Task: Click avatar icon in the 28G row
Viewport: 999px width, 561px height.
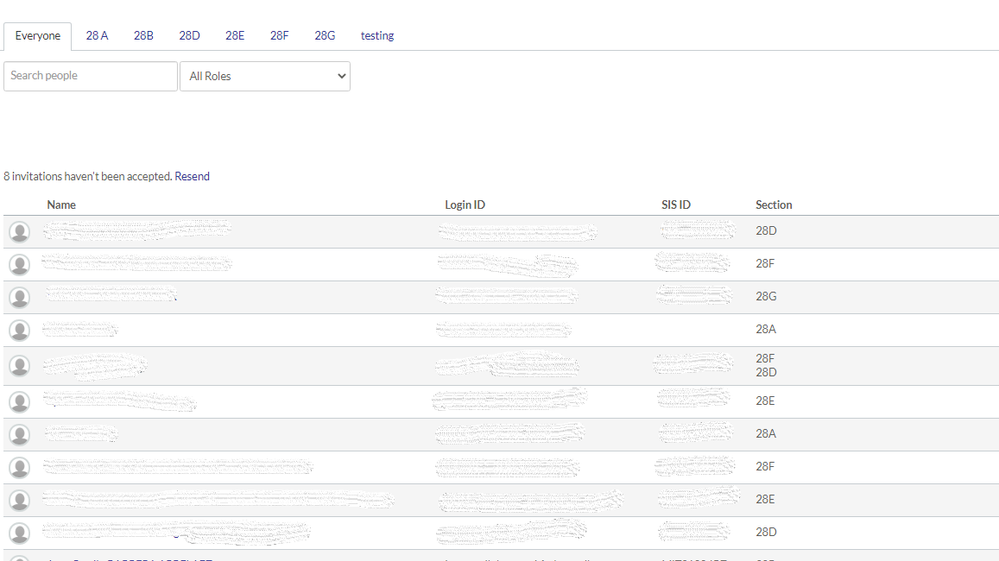Action: tap(19, 297)
